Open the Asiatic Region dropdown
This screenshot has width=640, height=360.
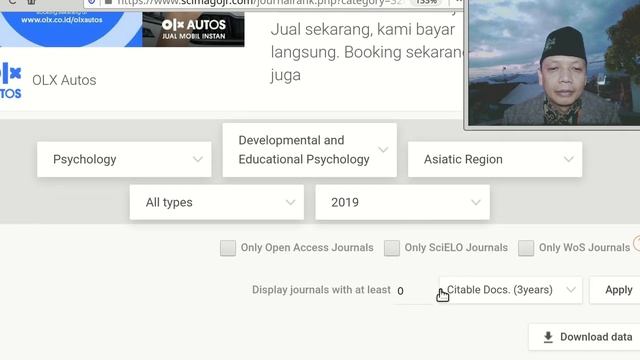(x=495, y=159)
